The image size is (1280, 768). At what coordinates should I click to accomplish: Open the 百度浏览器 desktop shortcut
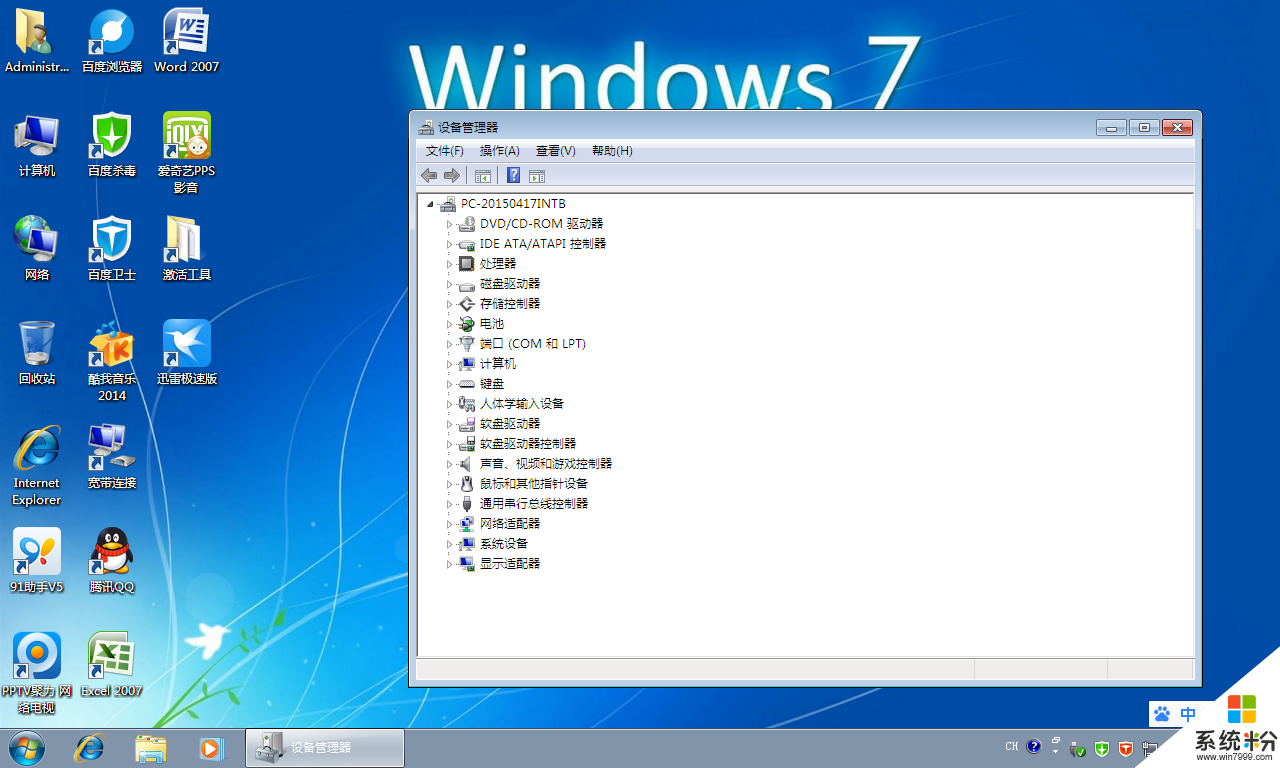[x=112, y=41]
